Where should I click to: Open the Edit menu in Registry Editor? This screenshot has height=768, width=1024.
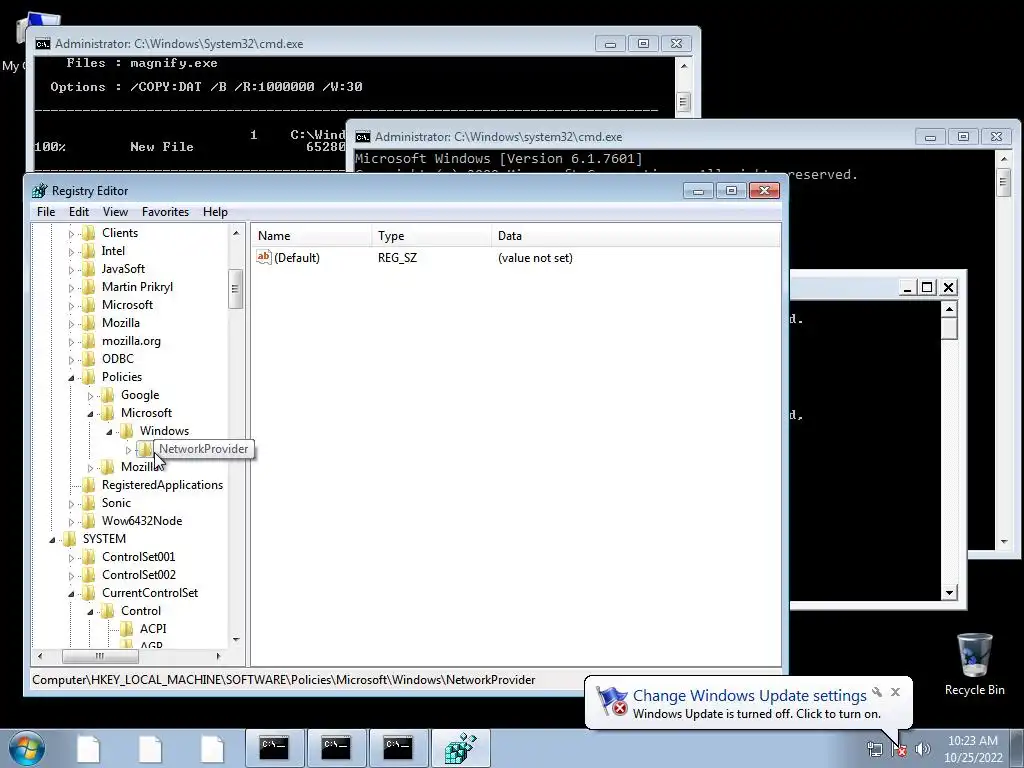(78, 212)
